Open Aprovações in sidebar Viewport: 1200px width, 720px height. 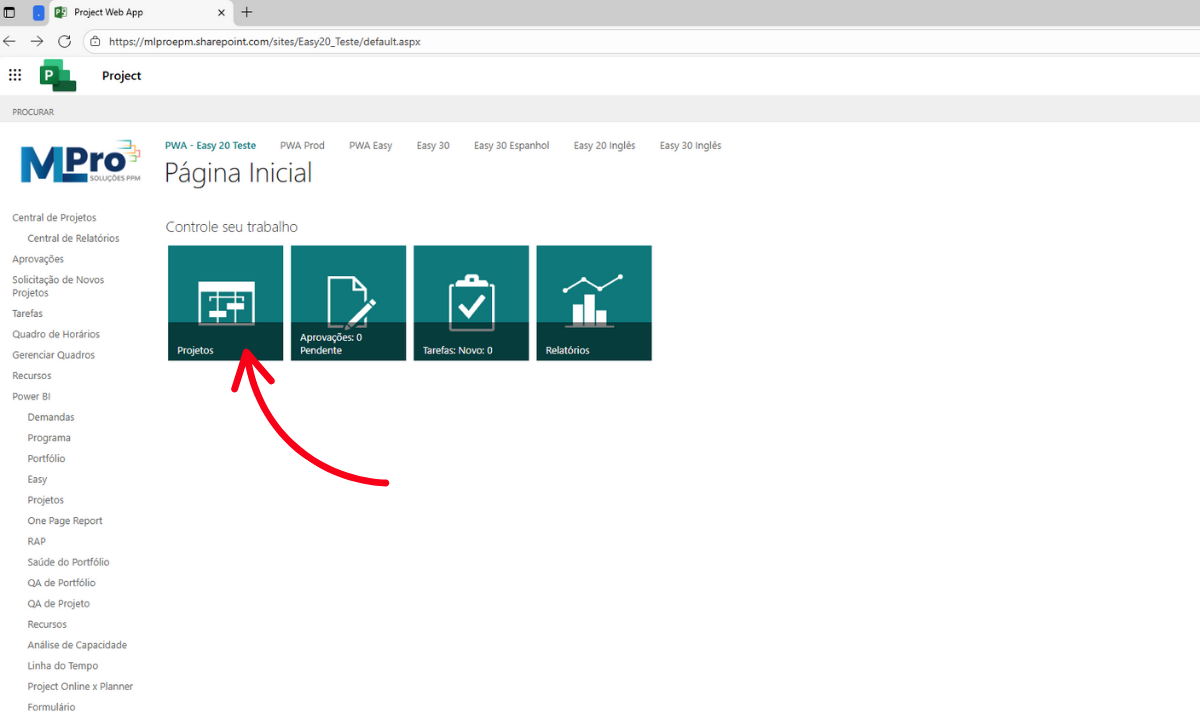pos(38,260)
